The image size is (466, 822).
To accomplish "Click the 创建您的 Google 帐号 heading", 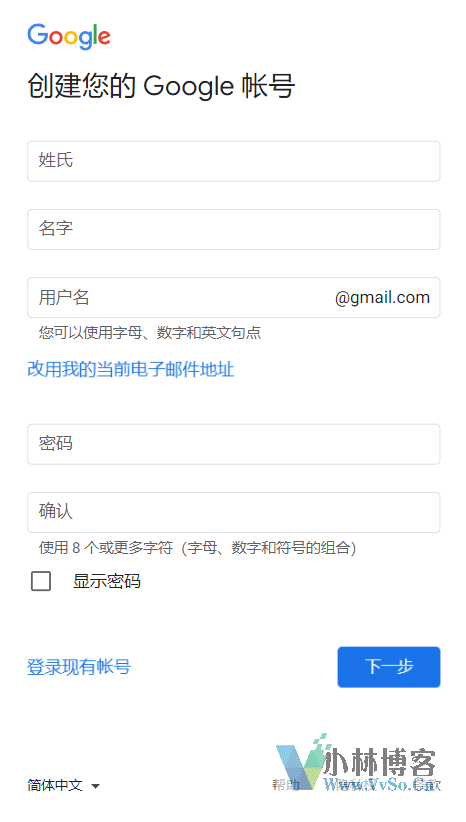I will click(161, 86).
